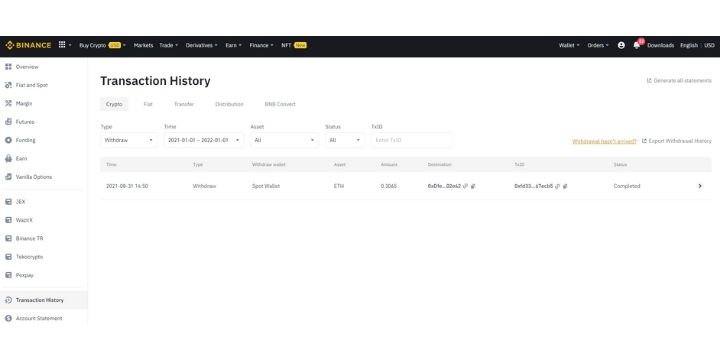Open notifications bell icon
This screenshot has width=720, height=360.
point(636,45)
